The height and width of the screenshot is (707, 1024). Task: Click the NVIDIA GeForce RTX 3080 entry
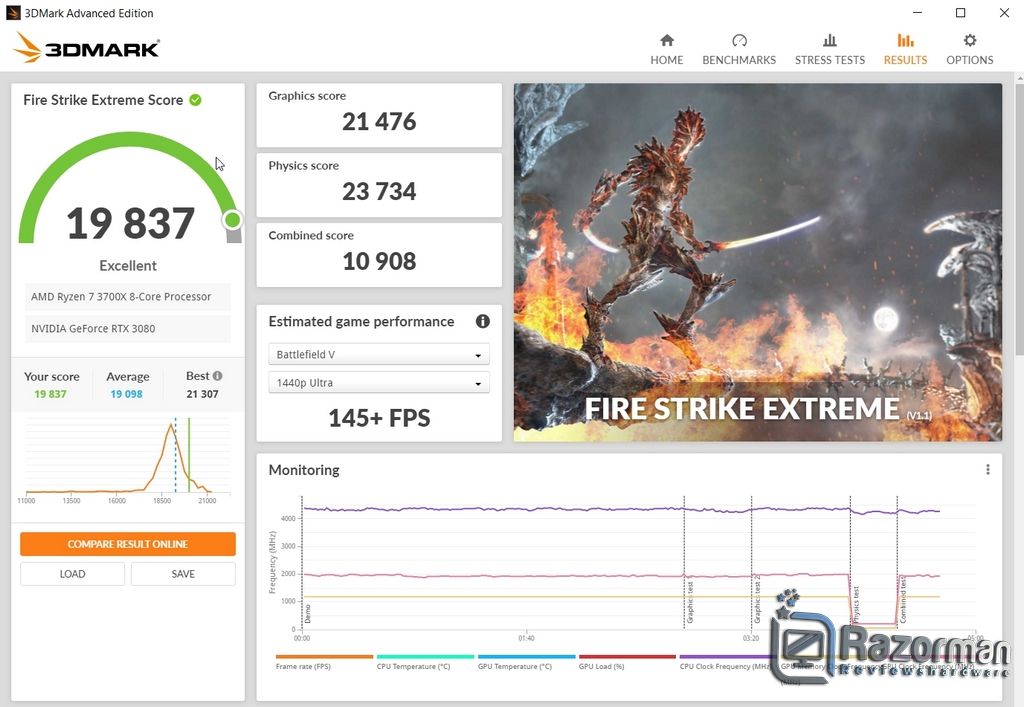tap(127, 328)
